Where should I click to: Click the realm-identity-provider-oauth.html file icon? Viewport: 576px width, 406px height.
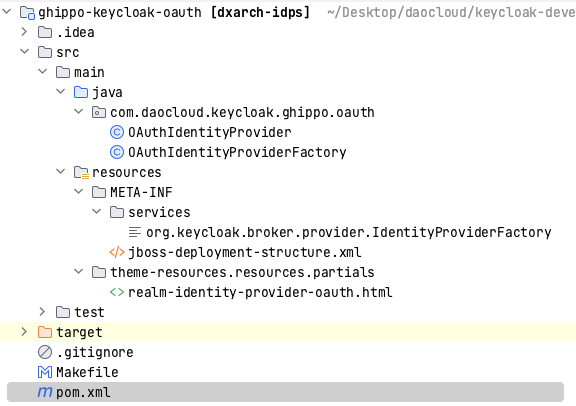(x=117, y=292)
